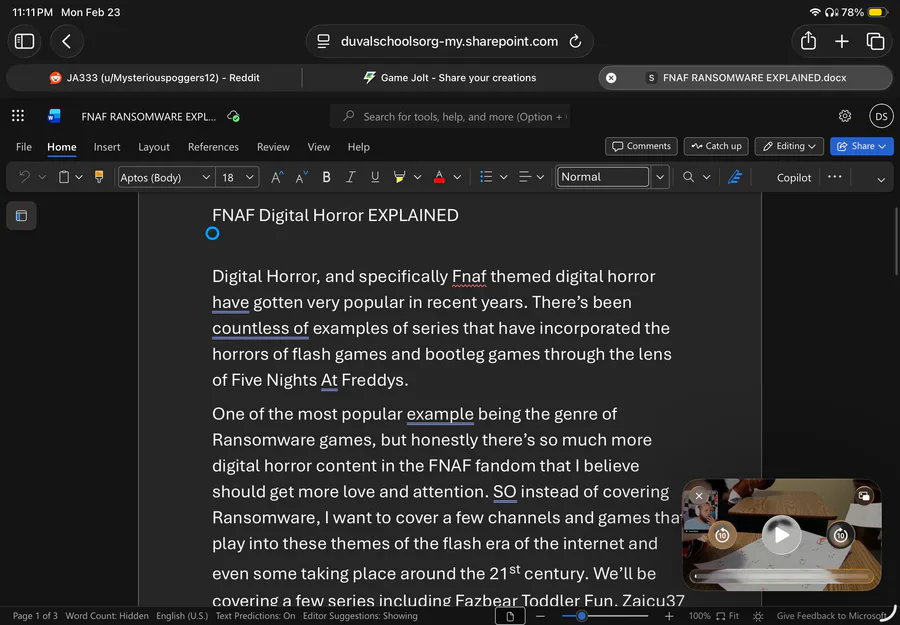Activate the Format Painter brush

click(99, 177)
